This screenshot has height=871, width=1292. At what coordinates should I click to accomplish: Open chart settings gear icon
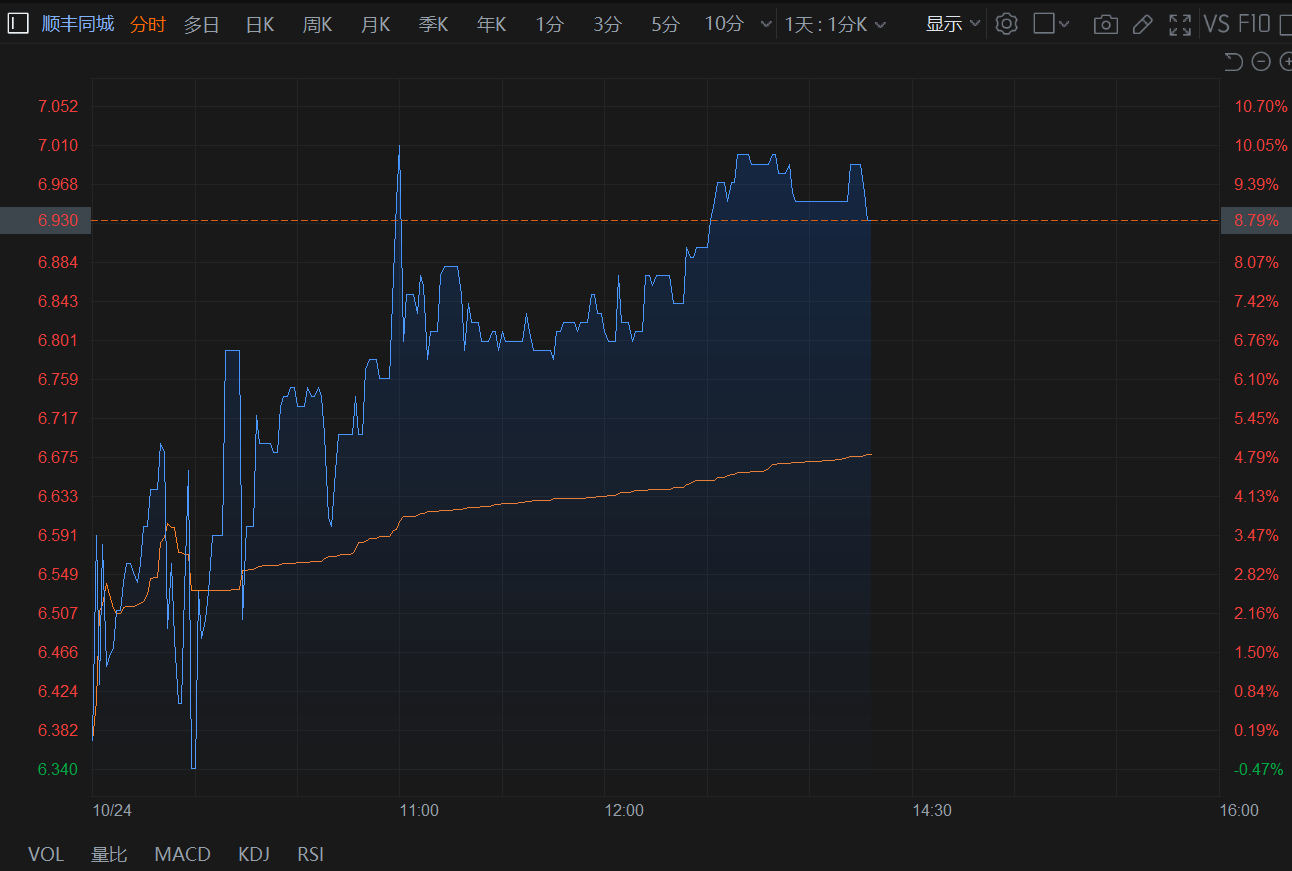pyautogui.click(x=1006, y=24)
